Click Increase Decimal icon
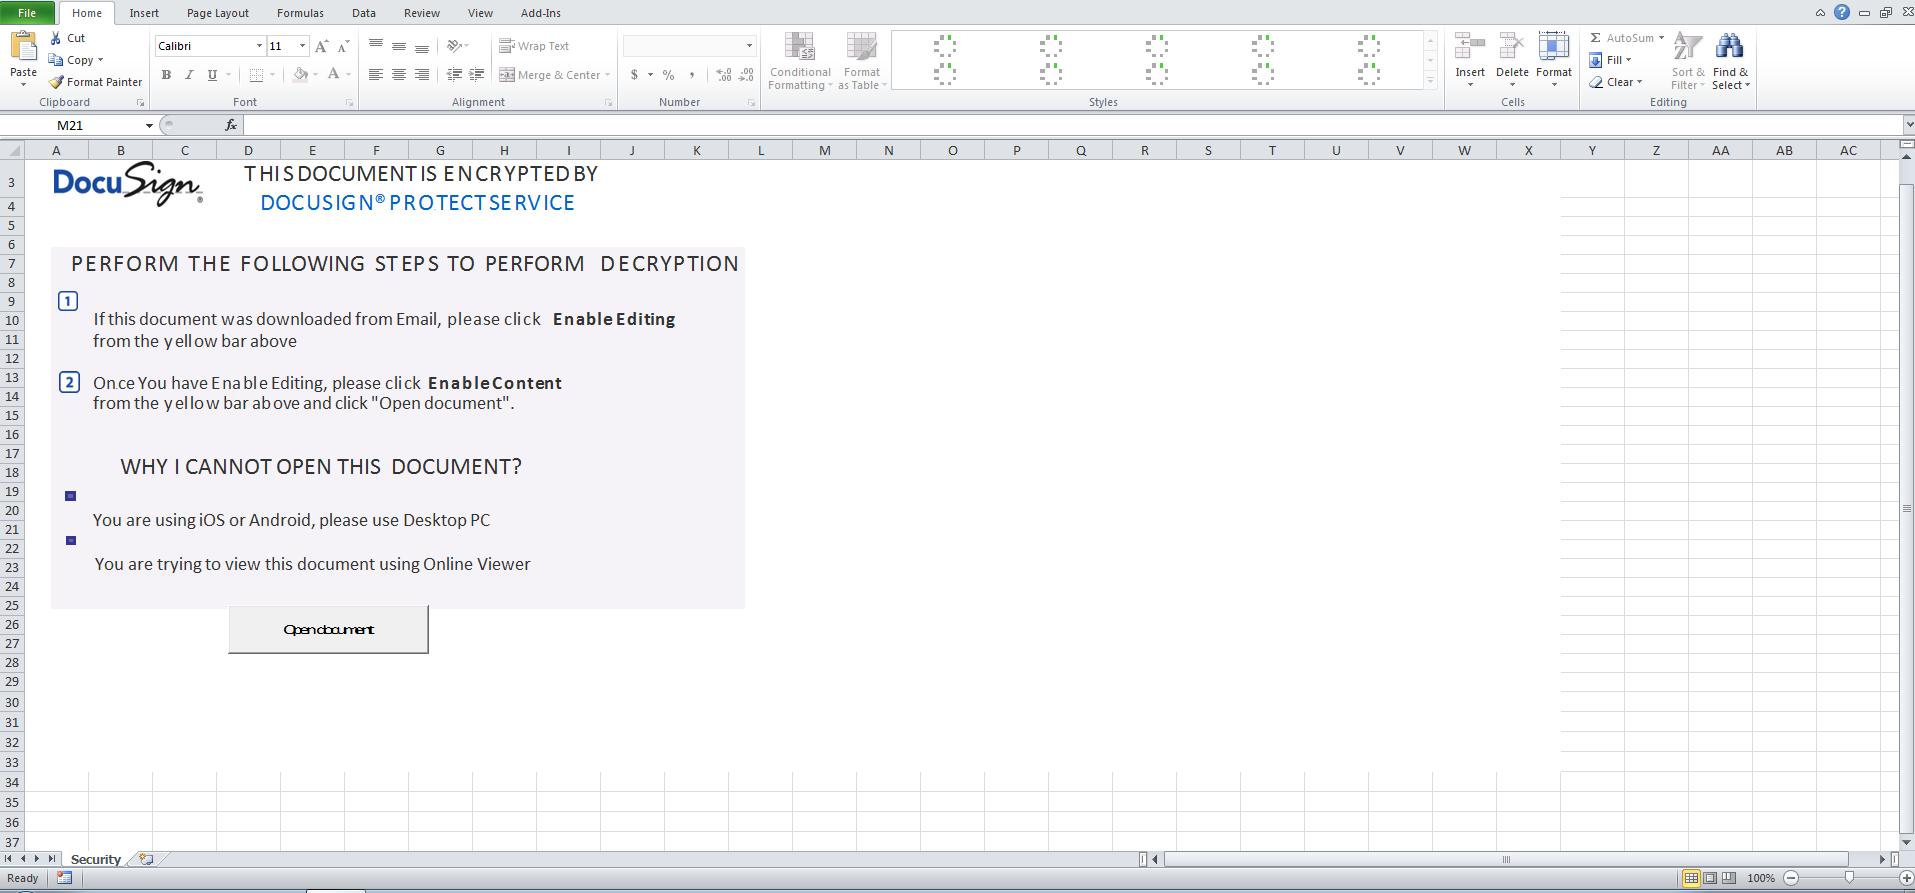Viewport: 1915px width, 893px height. pyautogui.click(x=724, y=75)
